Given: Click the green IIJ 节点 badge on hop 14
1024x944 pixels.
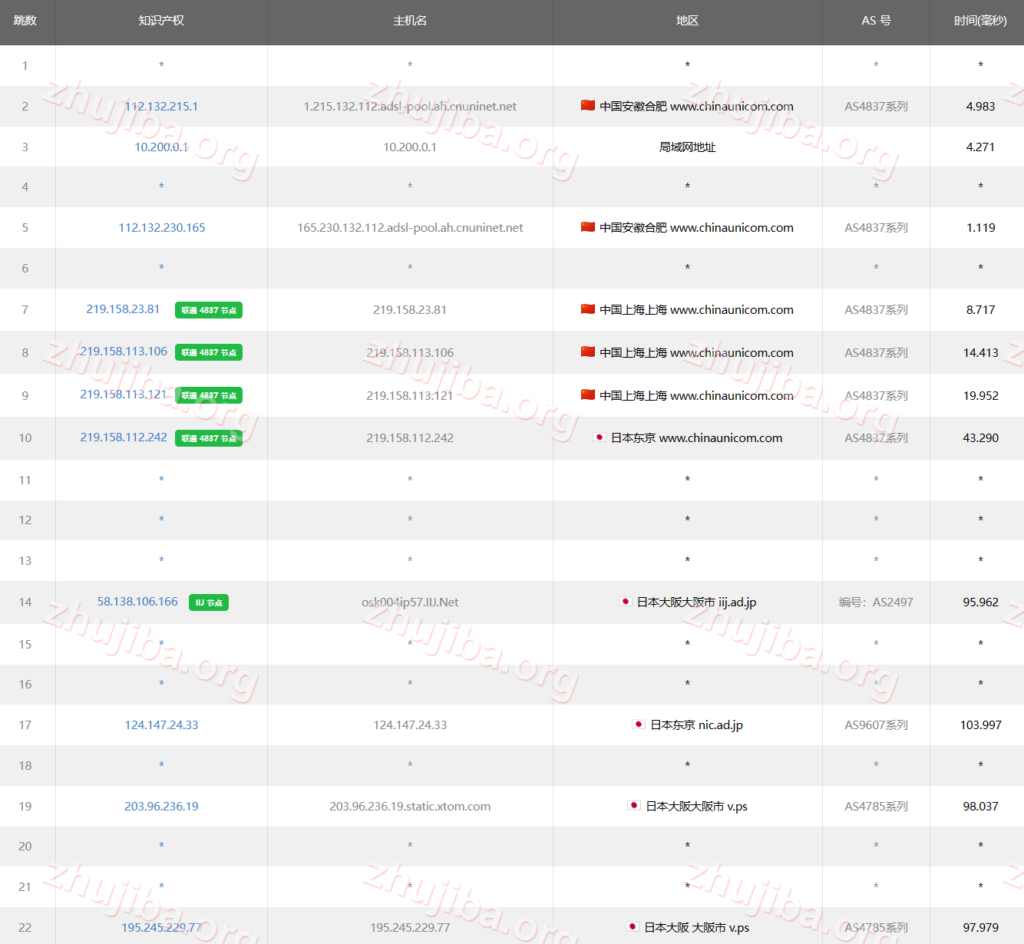Looking at the screenshot, I should pyautogui.click(x=210, y=602).
